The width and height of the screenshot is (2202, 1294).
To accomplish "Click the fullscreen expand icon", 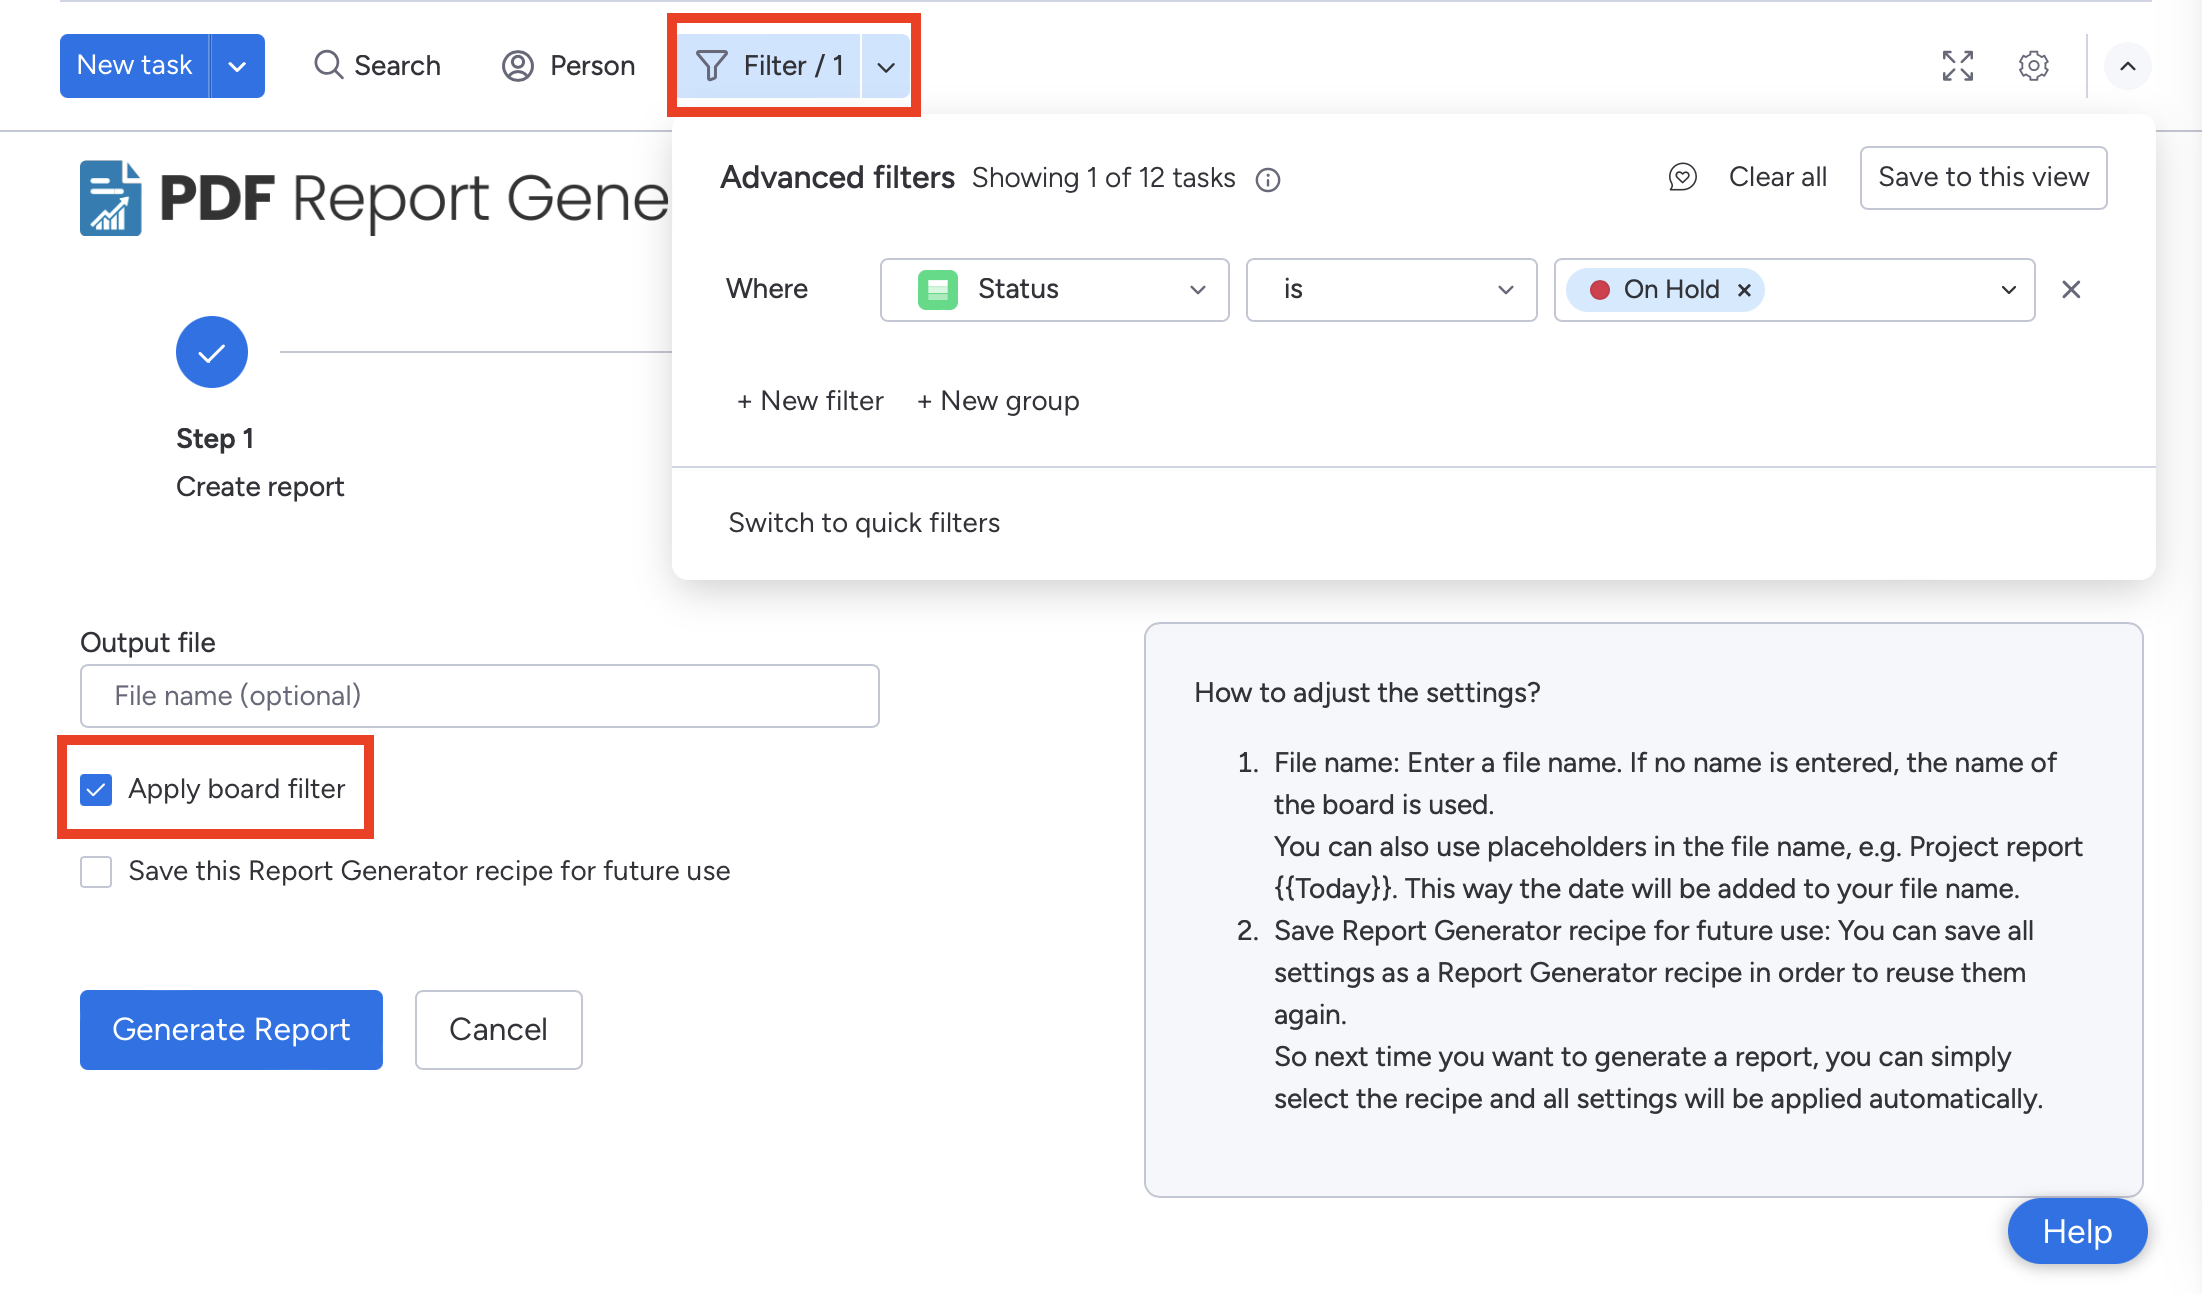I will coord(1958,66).
